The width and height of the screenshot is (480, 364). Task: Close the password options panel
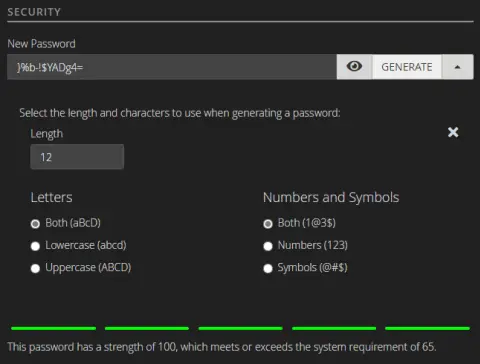click(453, 132)
